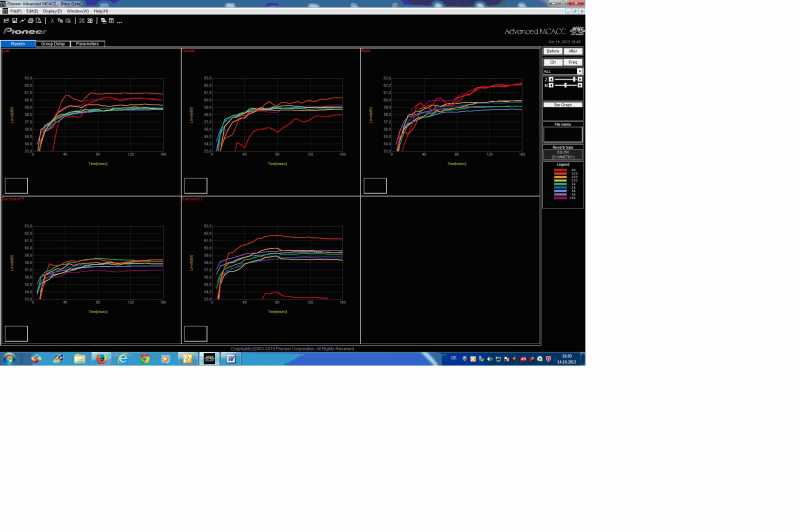This screenshot has height=532, width=800.
Task: Open the File menu
Action: coord(15,11)
